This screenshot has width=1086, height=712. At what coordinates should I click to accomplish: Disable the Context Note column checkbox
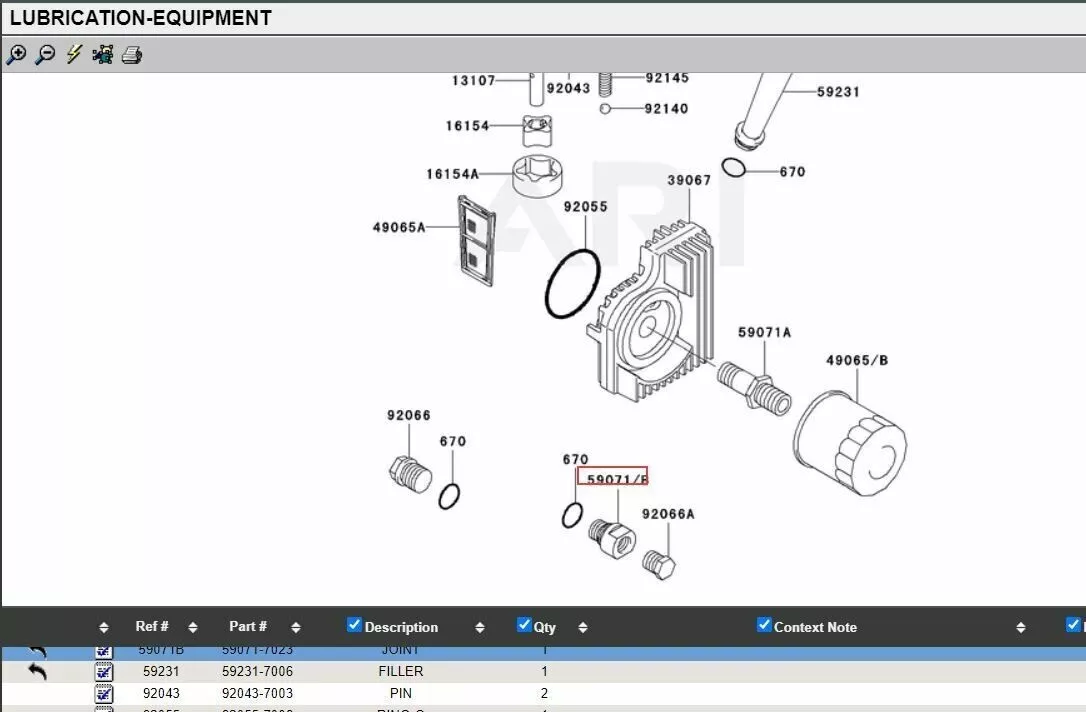click(765, 625)
